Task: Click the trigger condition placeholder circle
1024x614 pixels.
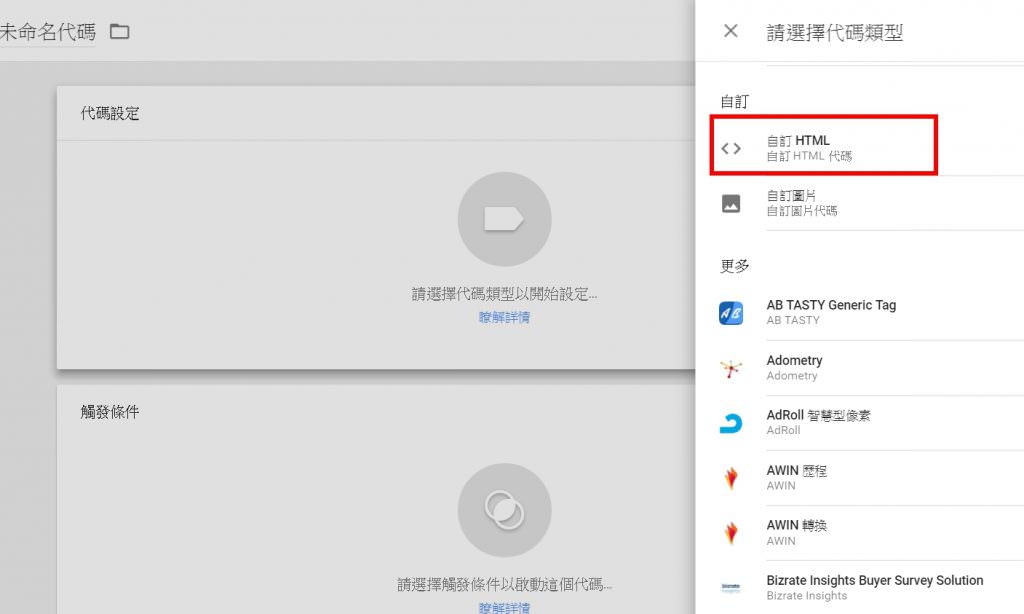Action: tap(504, 510)
